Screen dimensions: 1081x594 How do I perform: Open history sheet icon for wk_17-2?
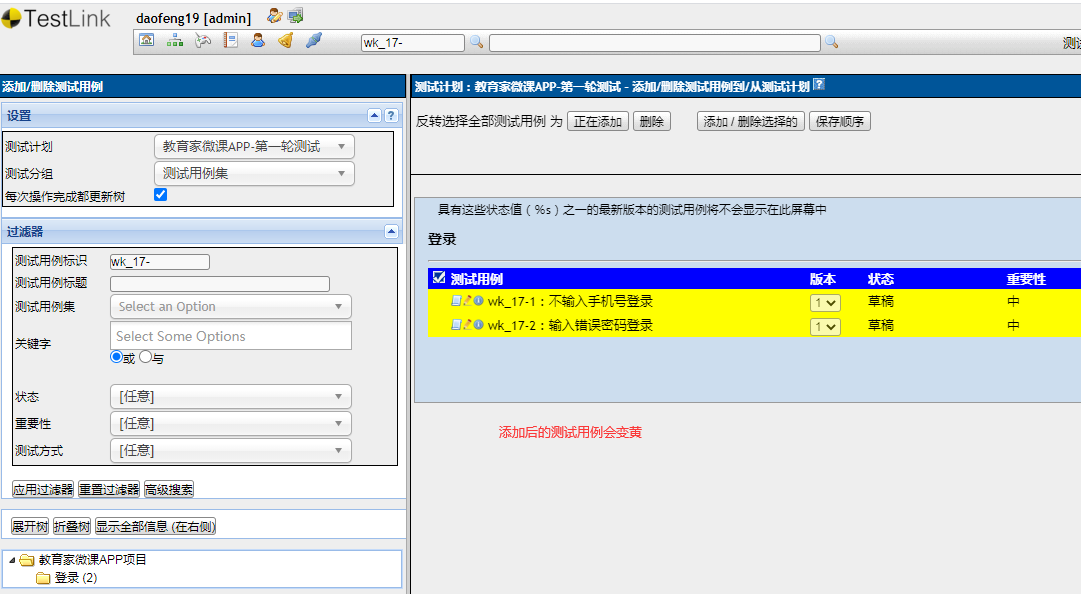tap(456, 325)
